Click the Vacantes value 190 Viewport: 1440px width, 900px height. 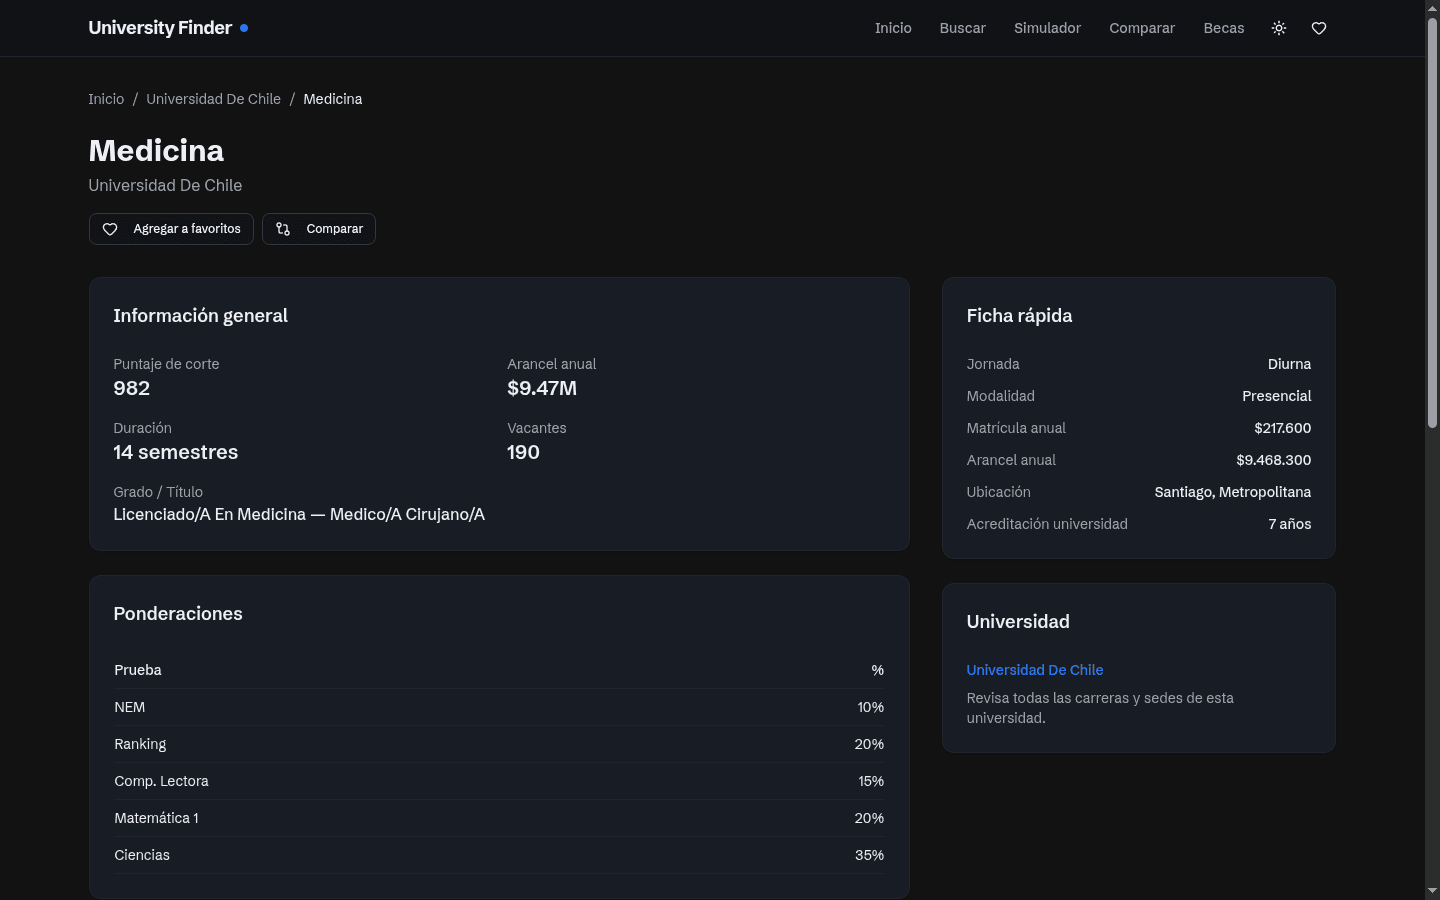pyautogui.click(x=523, y=452)
